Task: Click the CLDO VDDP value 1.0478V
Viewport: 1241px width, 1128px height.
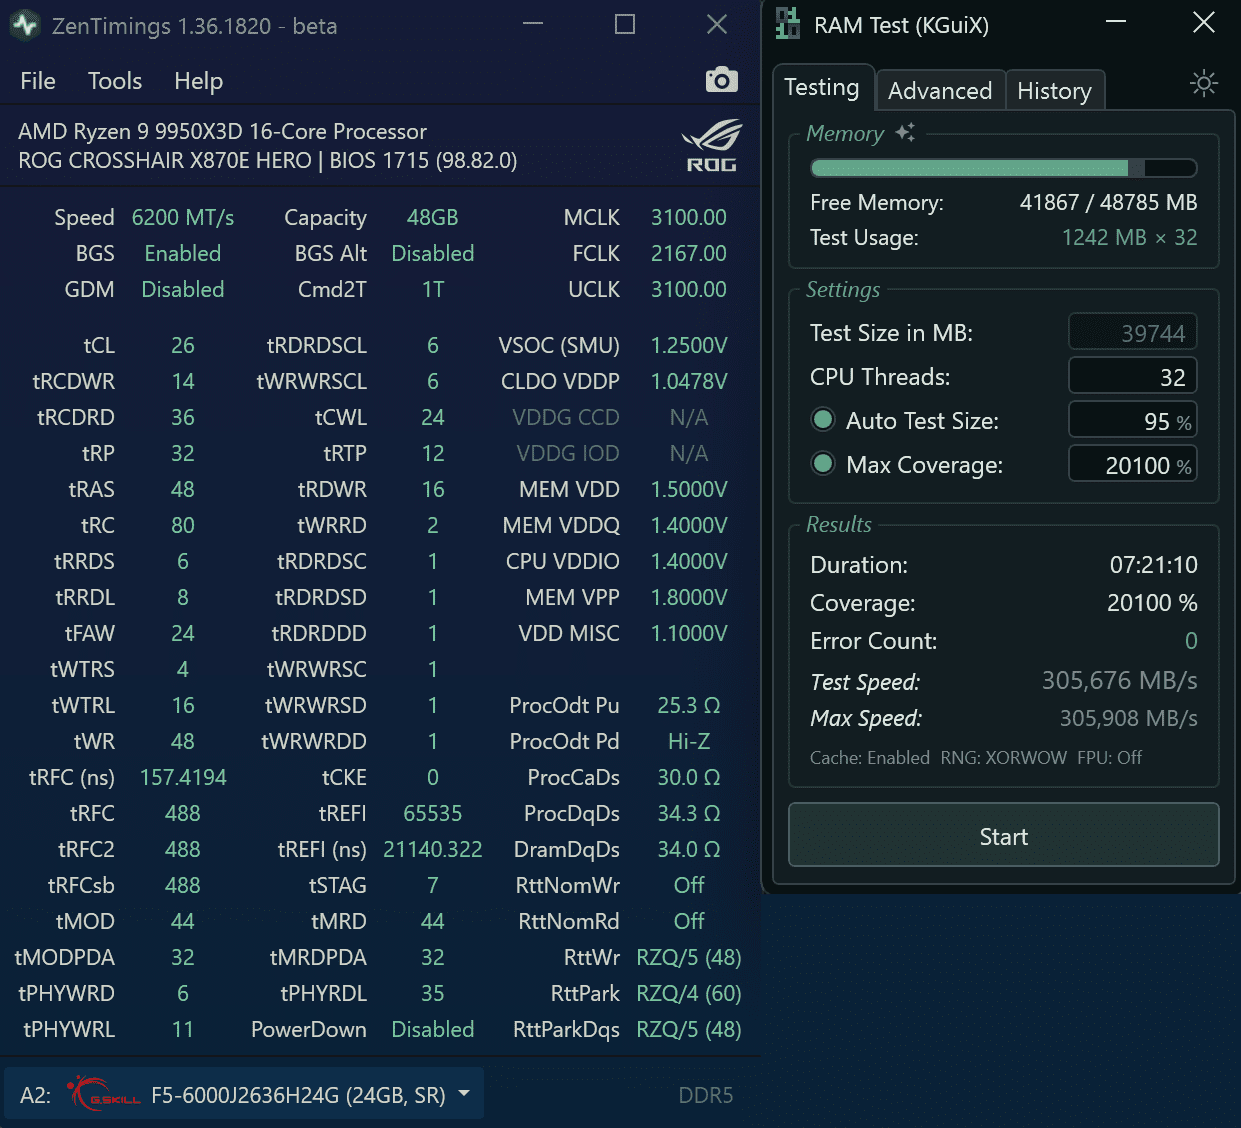Action: click(x=689, y=381)
